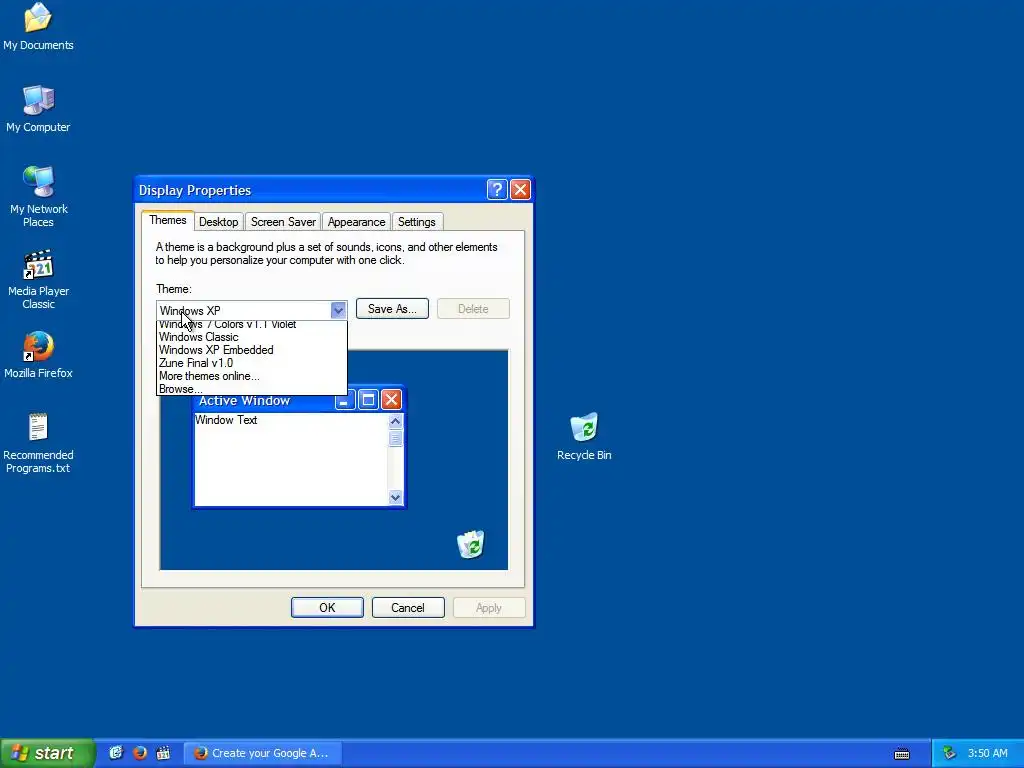Switch to the Themes tab
Viewport: 1024px width, 768px height.
click(168, 220)
